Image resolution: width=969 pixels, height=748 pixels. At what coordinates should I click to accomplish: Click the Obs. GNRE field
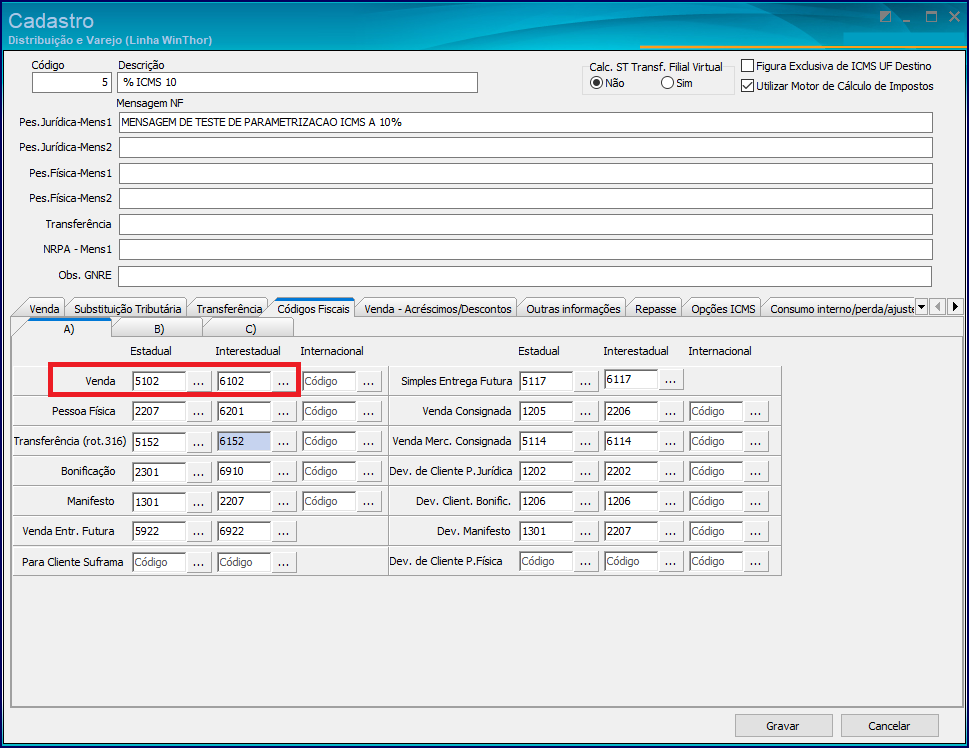pyautogui.click(x=525, y=276)
